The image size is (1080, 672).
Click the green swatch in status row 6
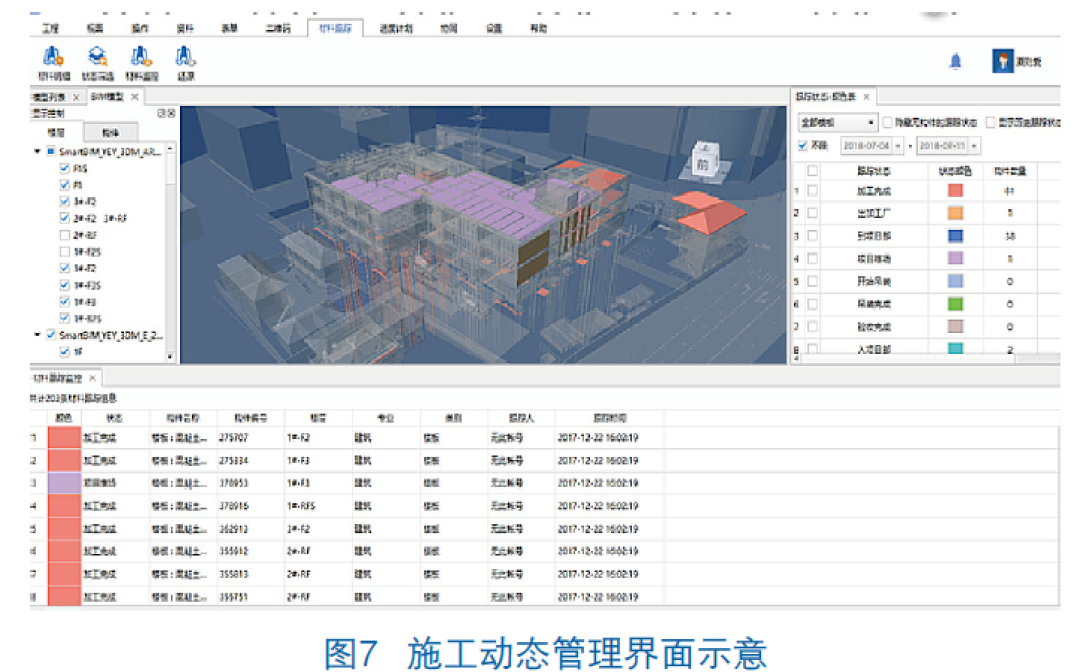(955, 304)
